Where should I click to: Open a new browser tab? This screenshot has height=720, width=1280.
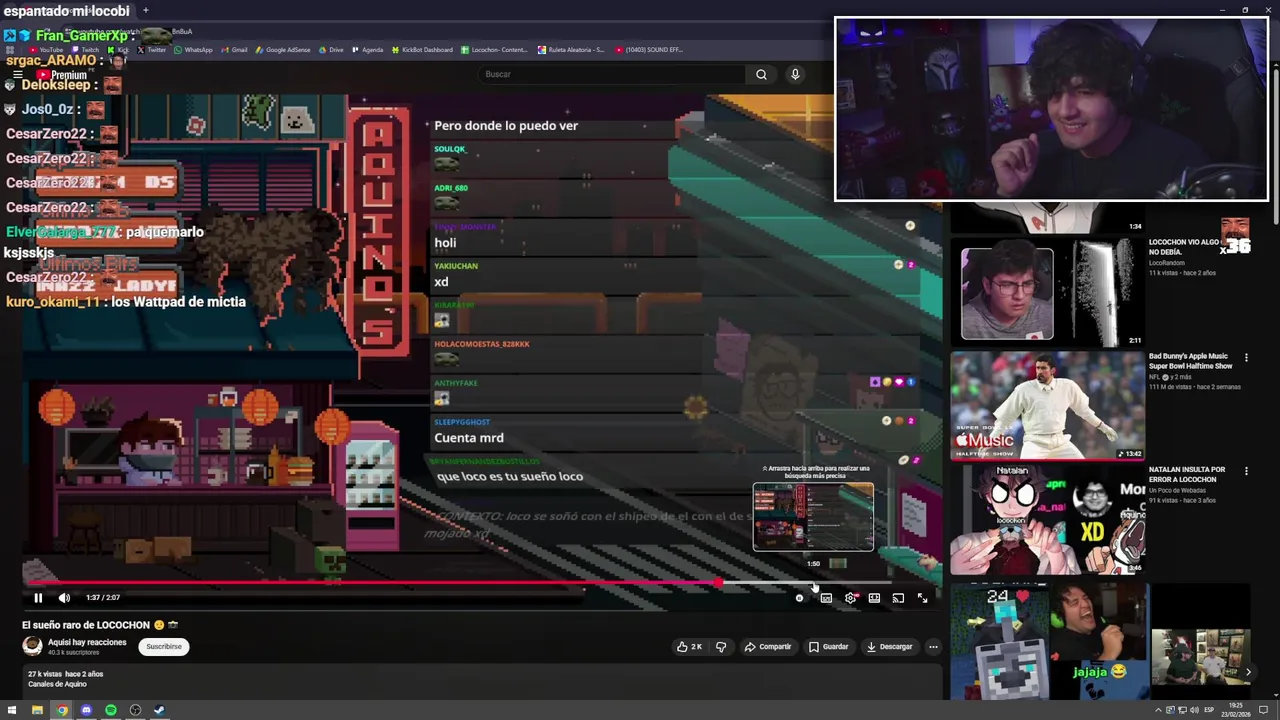pyautogui.click(x=145, y=10)
